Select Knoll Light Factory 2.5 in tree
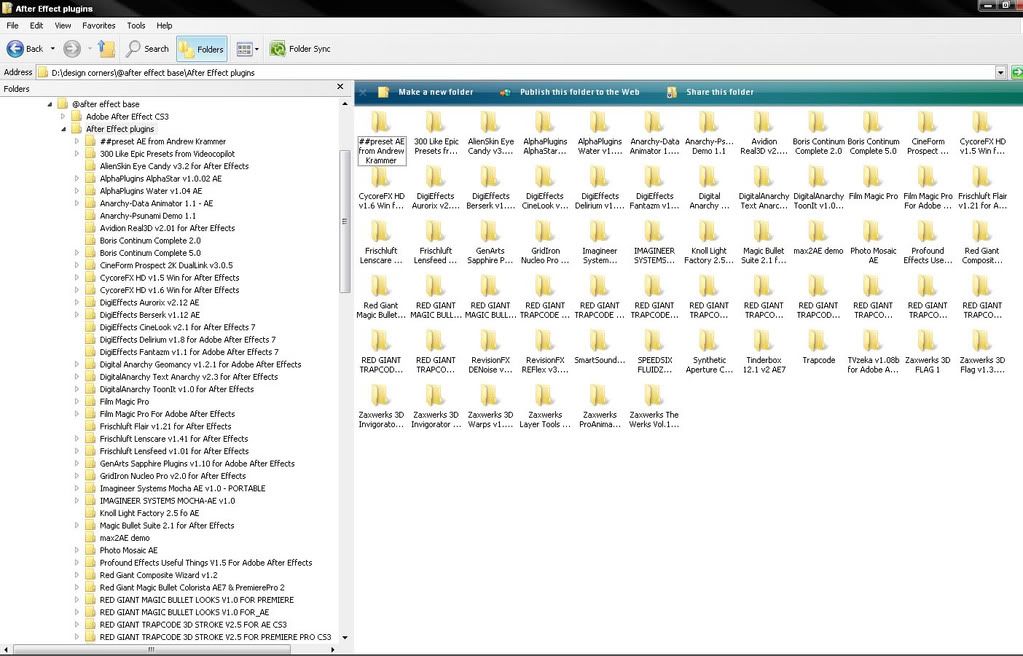1023x656 pixels. [149, 513]
